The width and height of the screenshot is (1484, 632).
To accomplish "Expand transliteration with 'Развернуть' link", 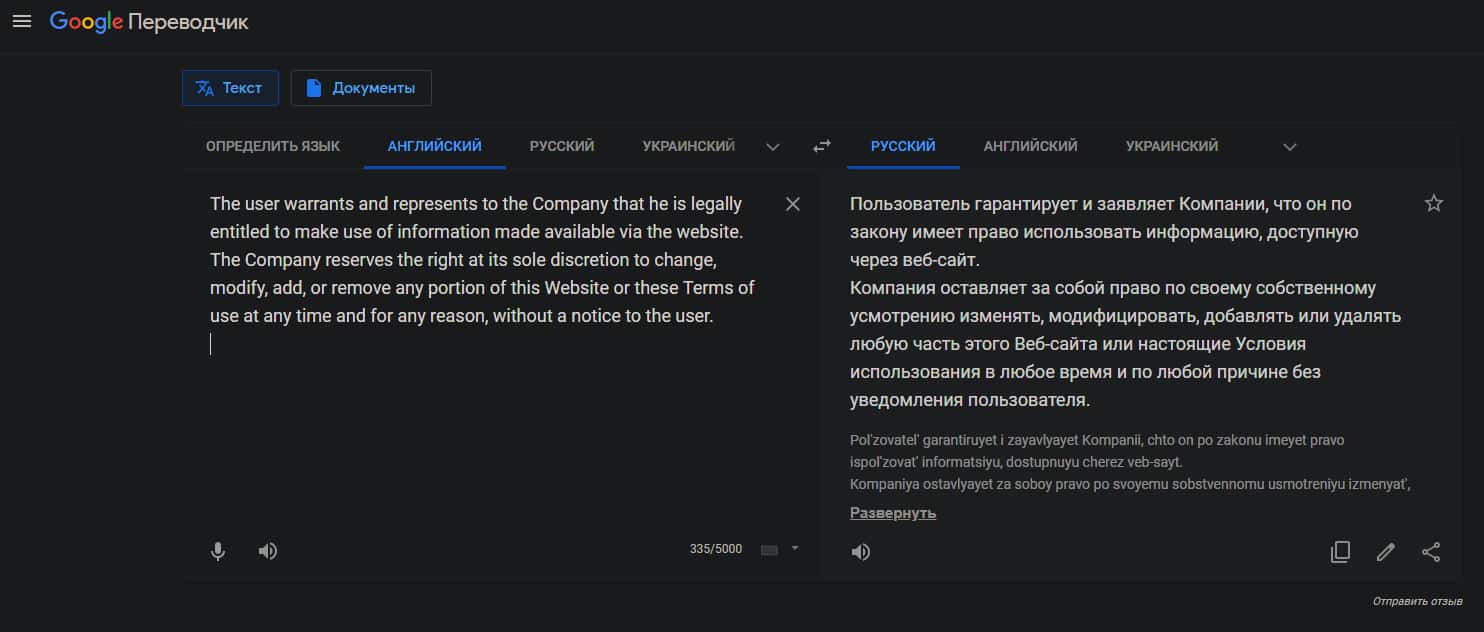I will tap(893, 513).
